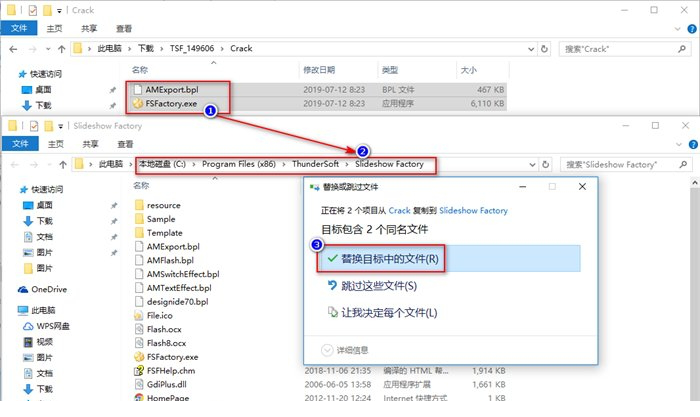Click the ThunderSoft breadcrumb in address bar

317,164
